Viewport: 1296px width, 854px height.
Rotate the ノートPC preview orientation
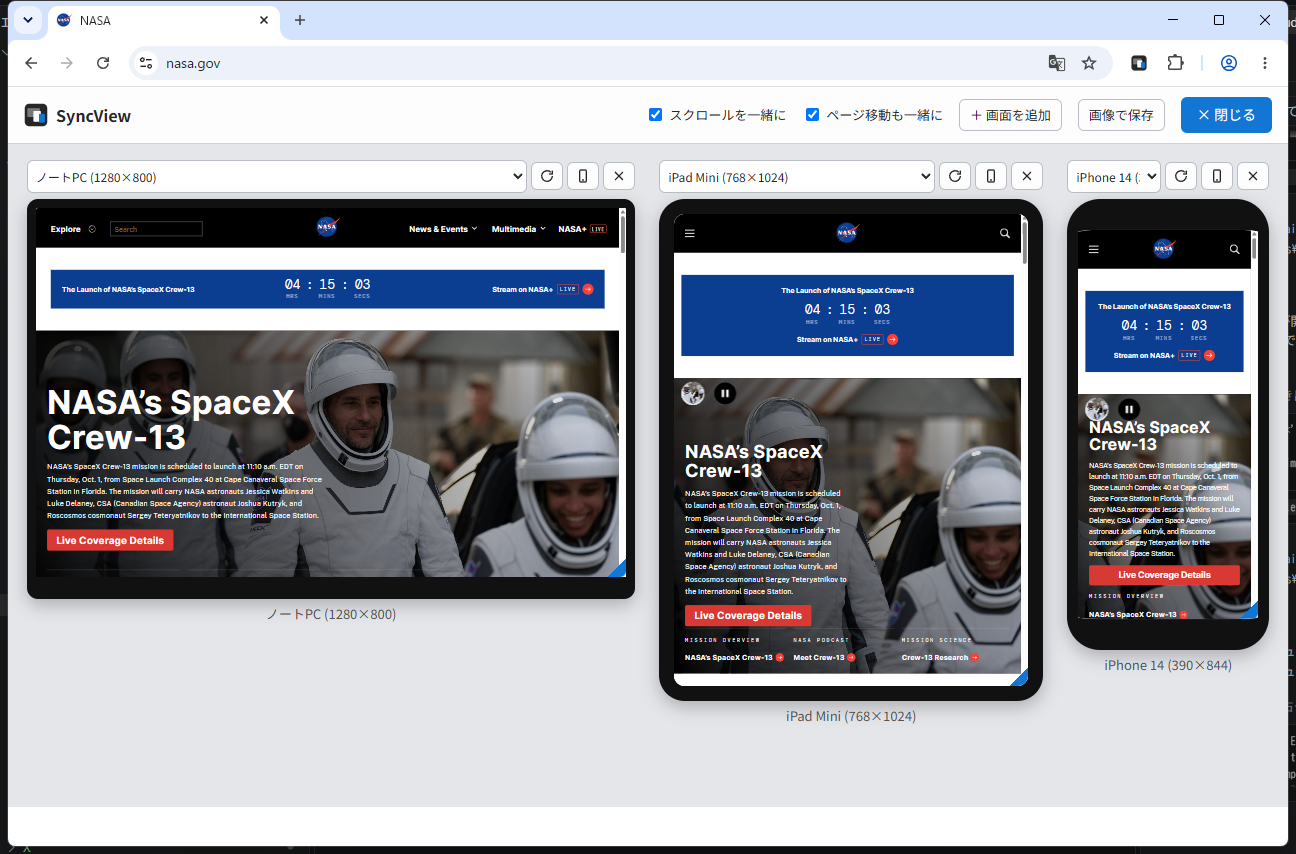pos(583,177)
